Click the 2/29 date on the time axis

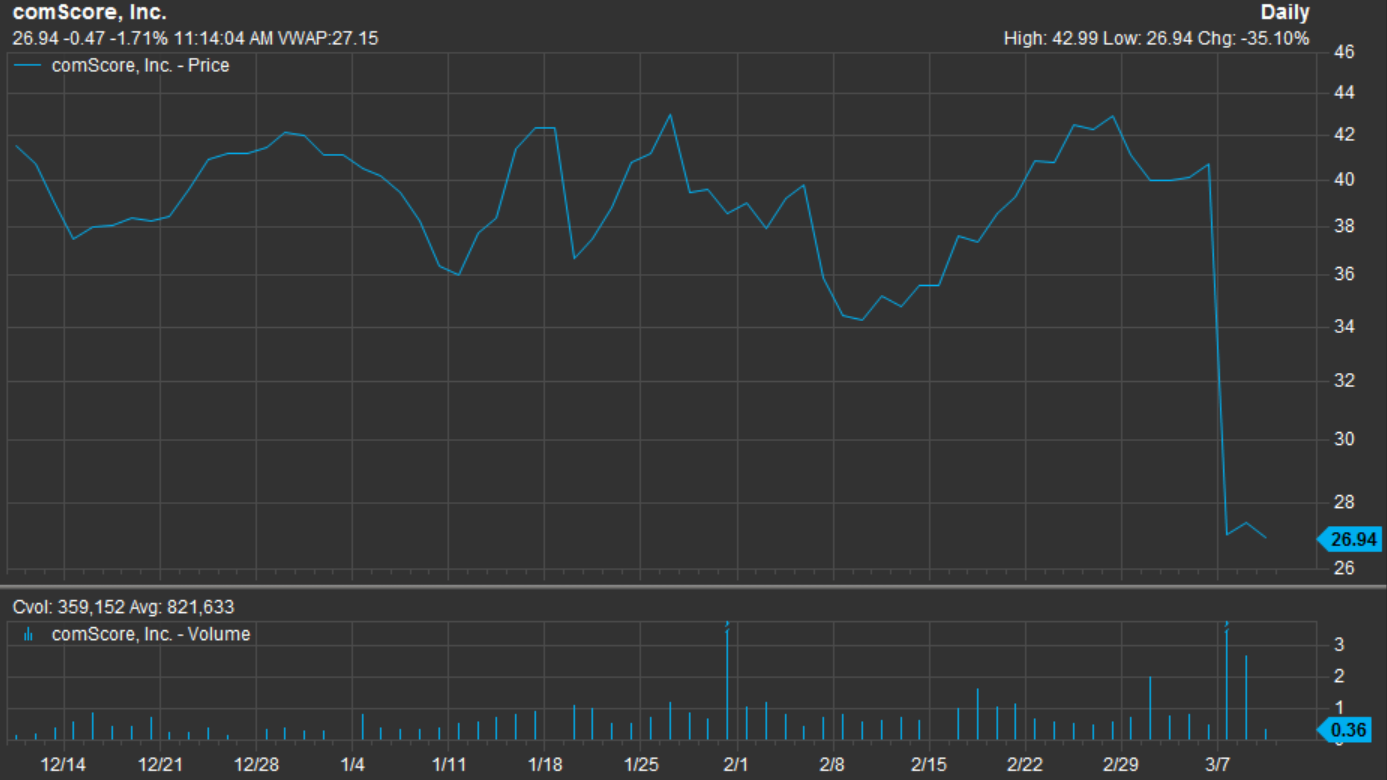(1121, 765)
